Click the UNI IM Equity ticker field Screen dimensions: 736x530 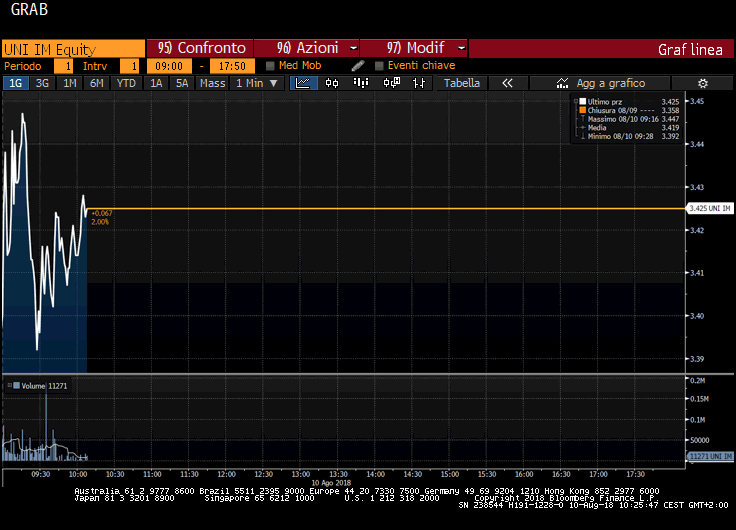click(x=72, y=48)
